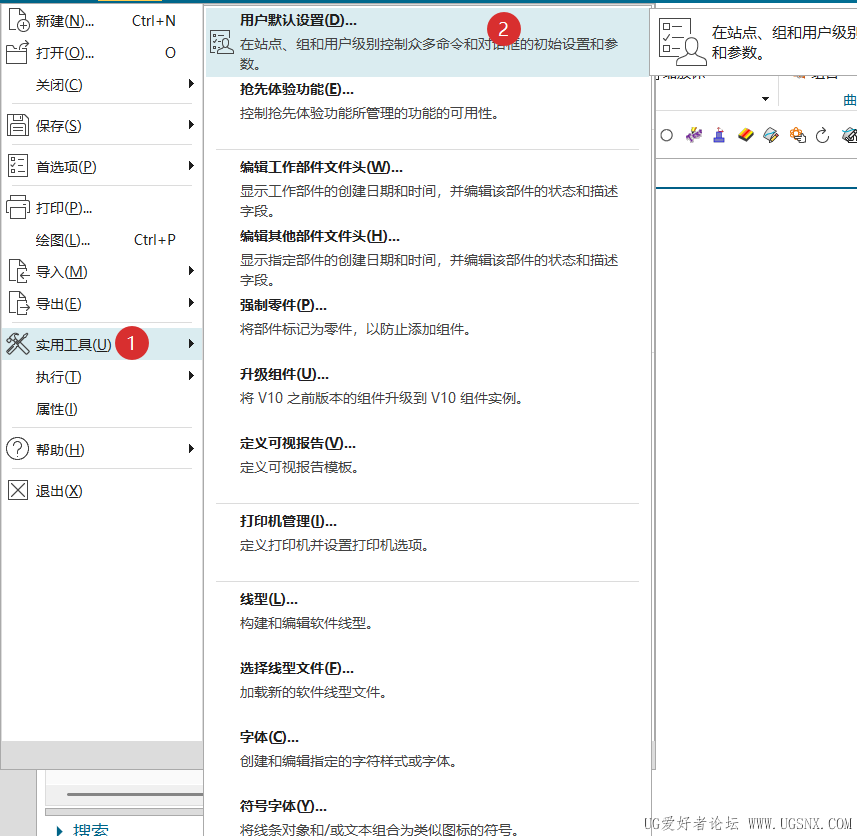Click the circular redo arrow icon
This screenshot has width=857, height=836.
823,135
